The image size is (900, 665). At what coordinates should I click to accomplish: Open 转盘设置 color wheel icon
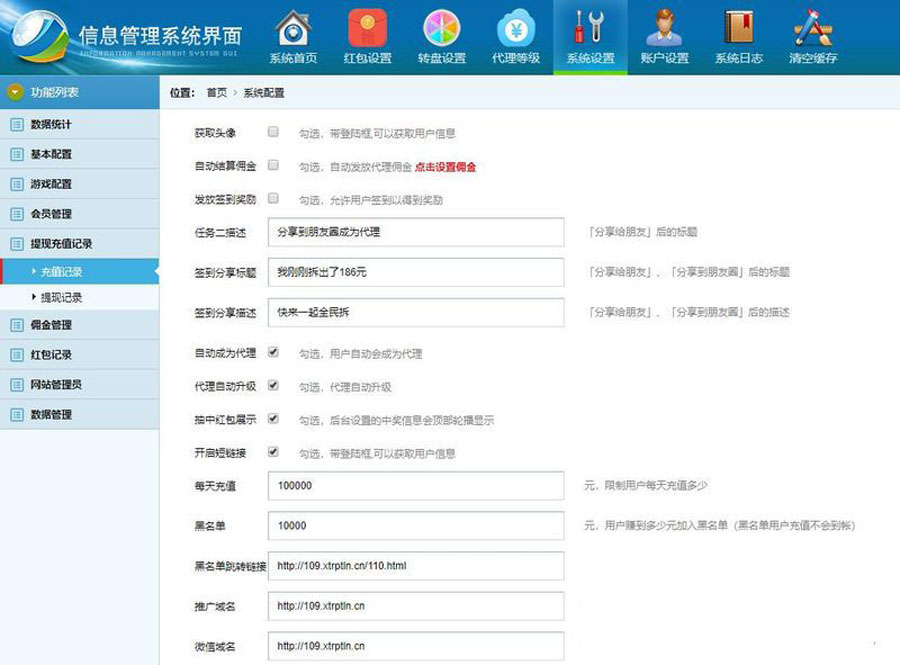click(441, 28)
